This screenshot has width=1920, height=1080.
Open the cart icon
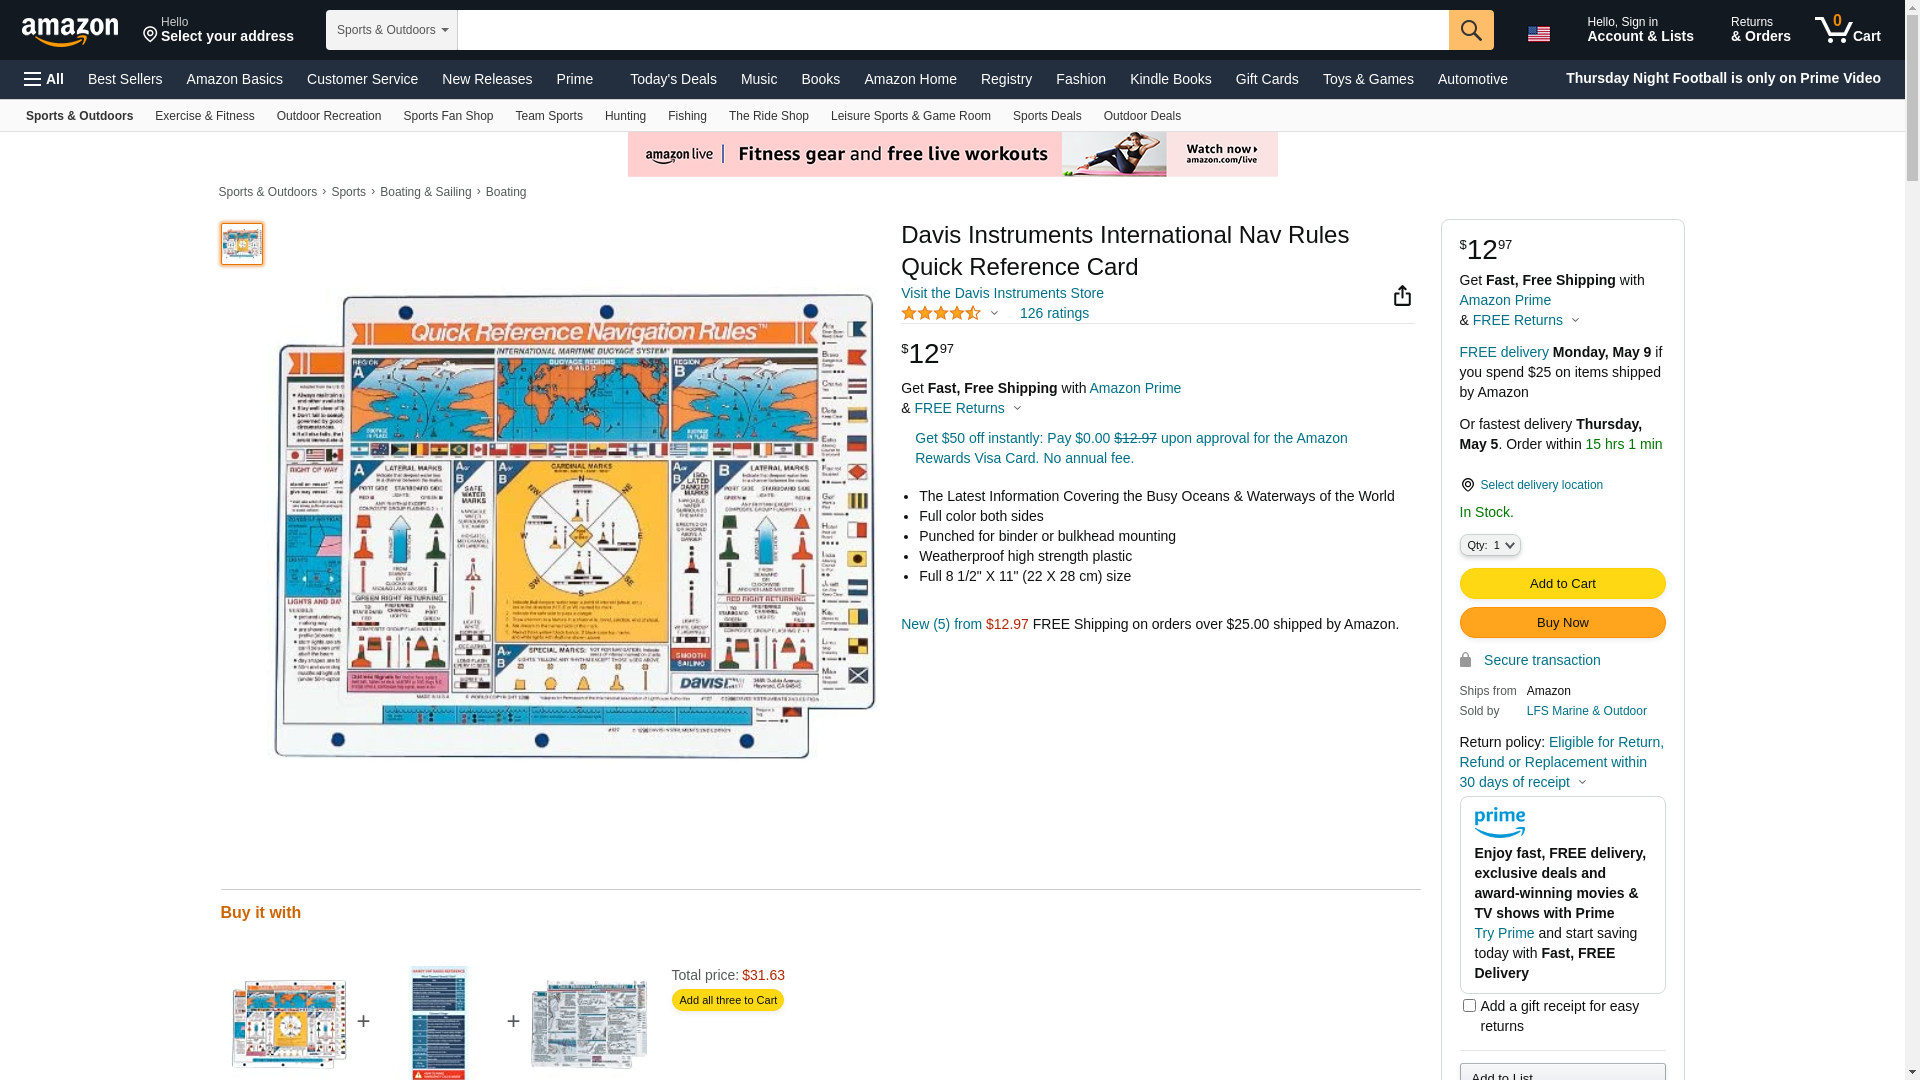tap(1847, 30)
